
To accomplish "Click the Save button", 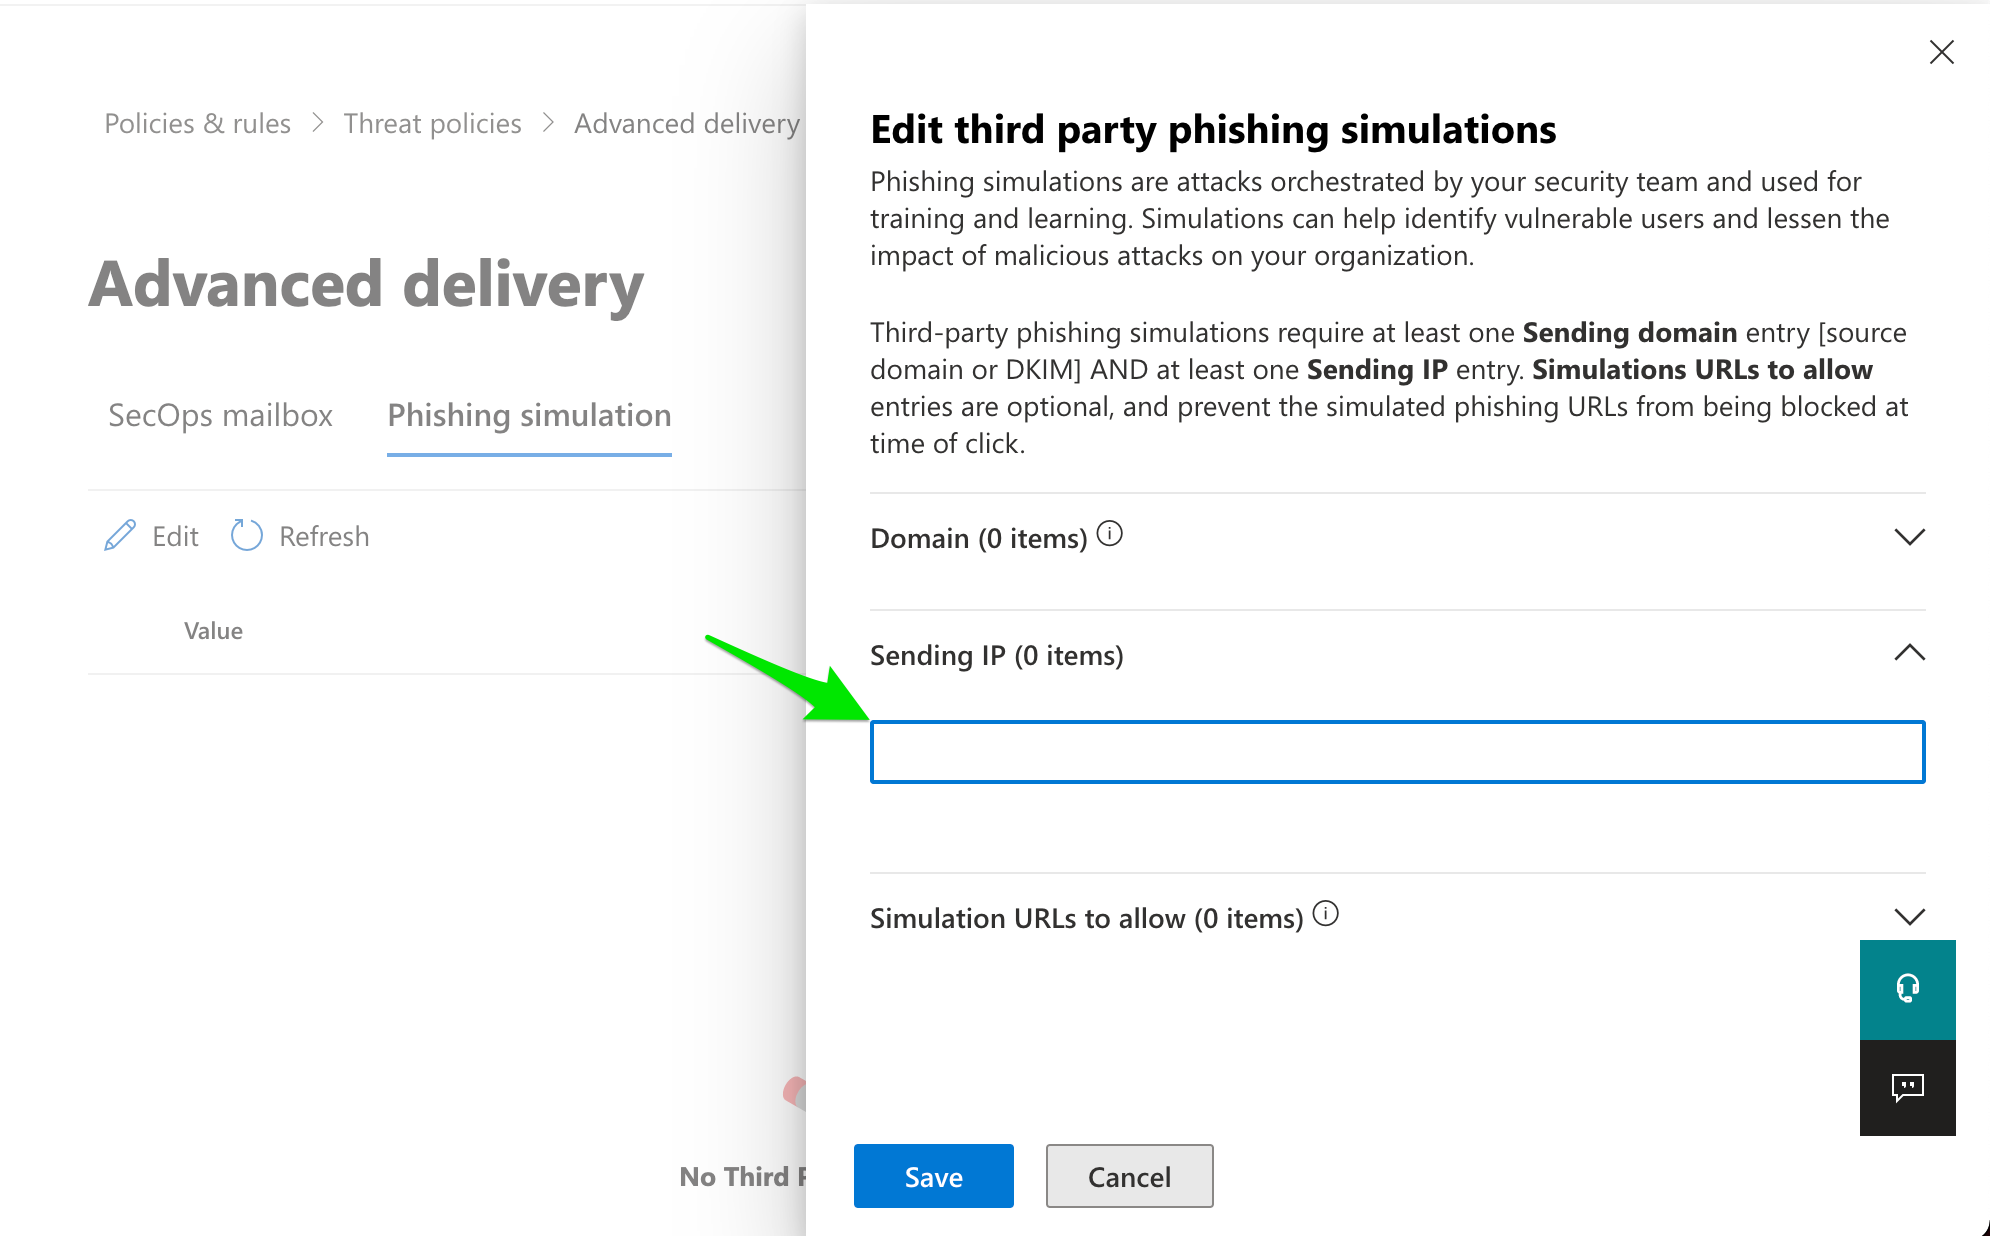I will pos(934,1176).
